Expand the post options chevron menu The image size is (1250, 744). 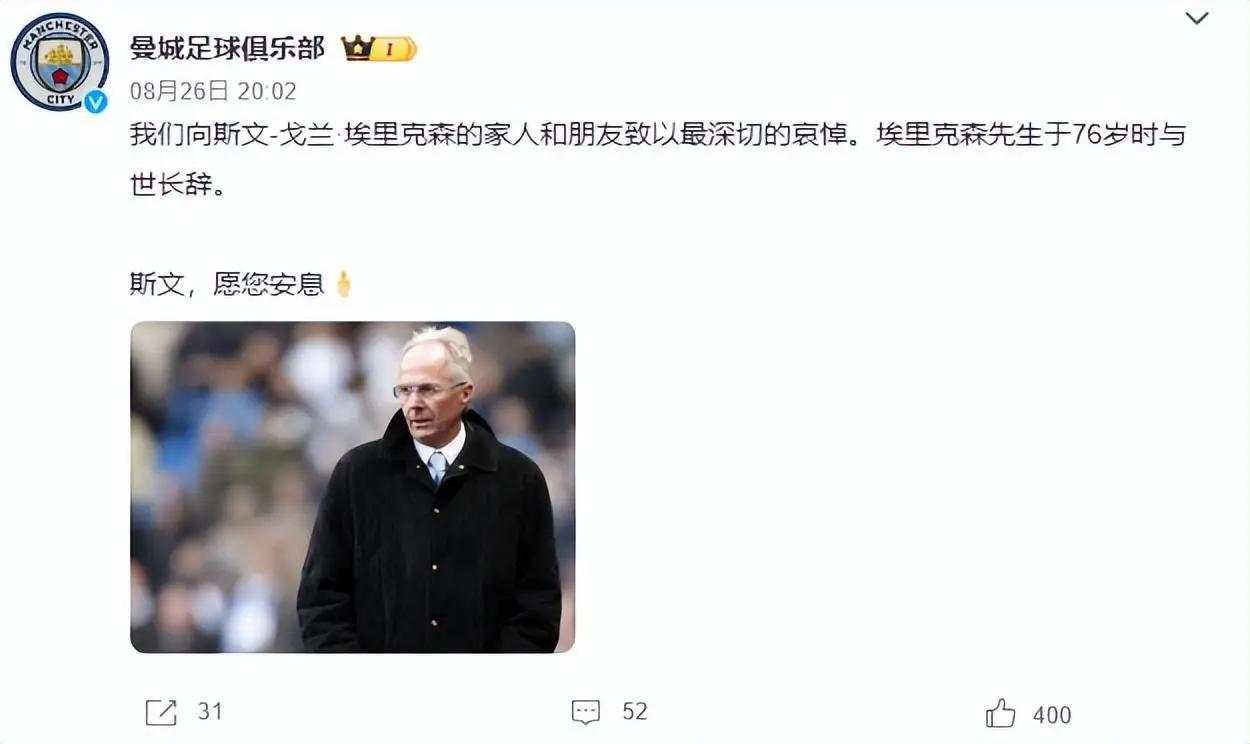pyautogui.click(x=1196, y=18)
